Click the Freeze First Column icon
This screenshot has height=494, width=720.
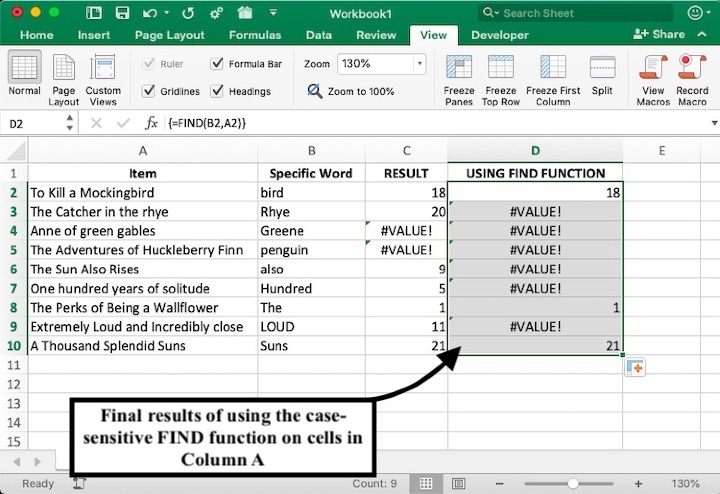[553, 68]
